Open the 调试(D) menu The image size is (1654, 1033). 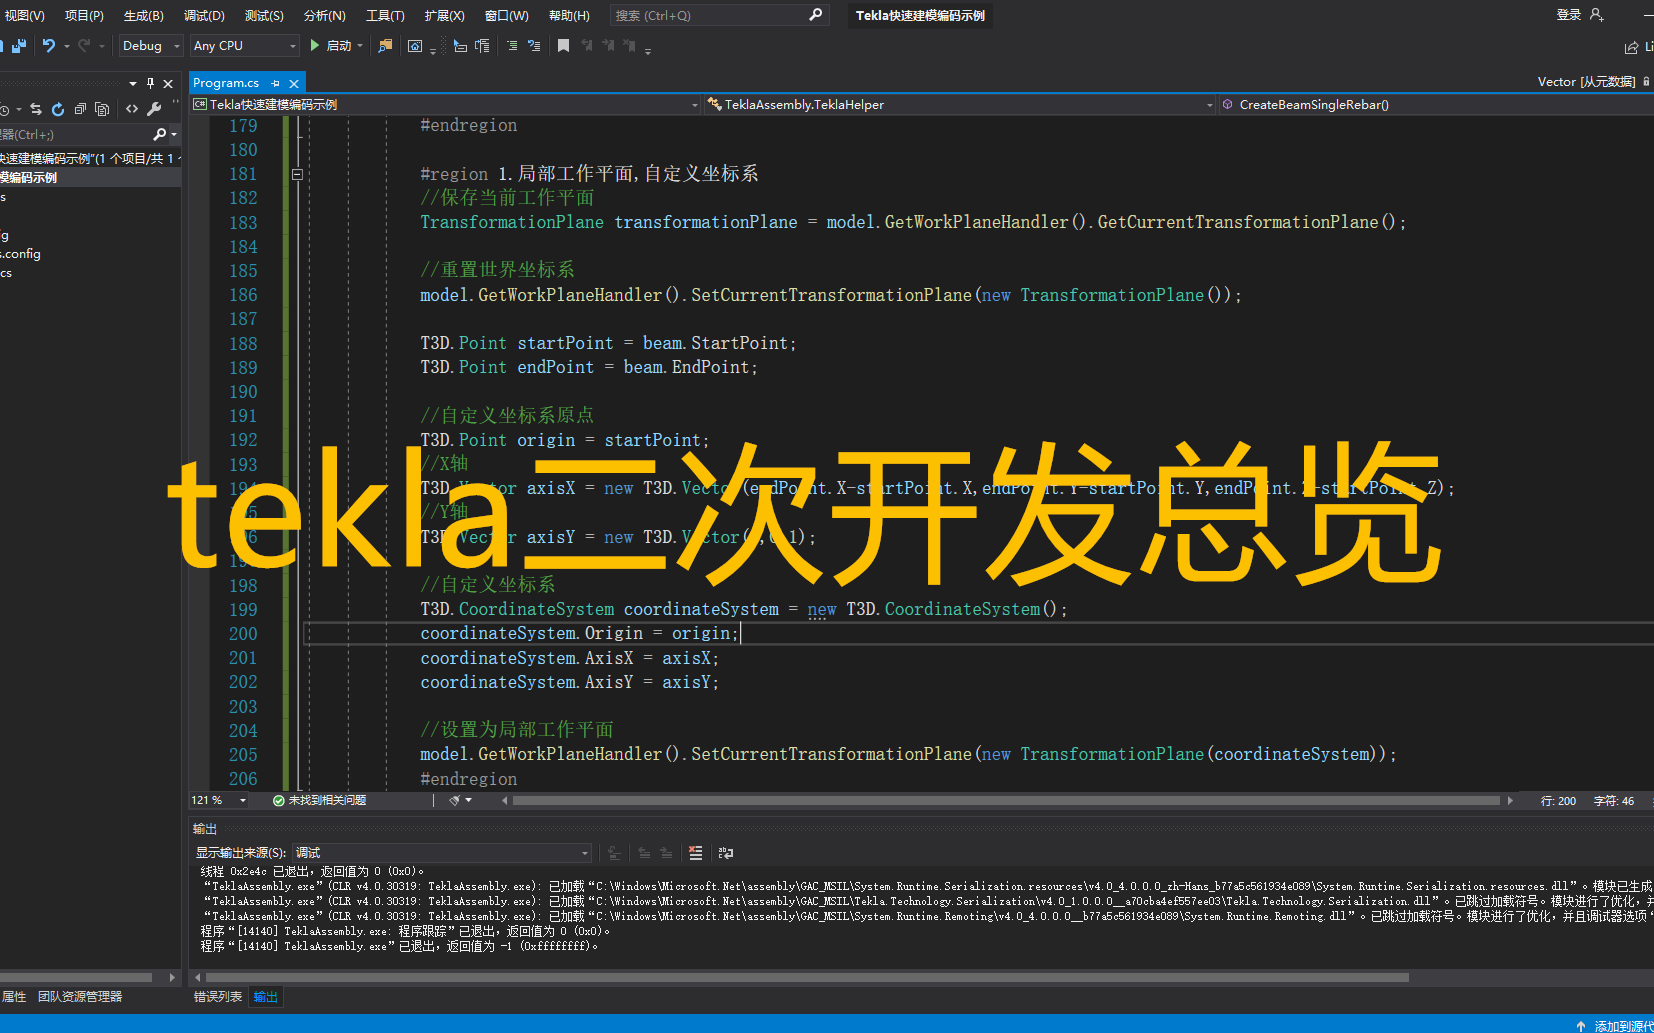coord(204,15)
